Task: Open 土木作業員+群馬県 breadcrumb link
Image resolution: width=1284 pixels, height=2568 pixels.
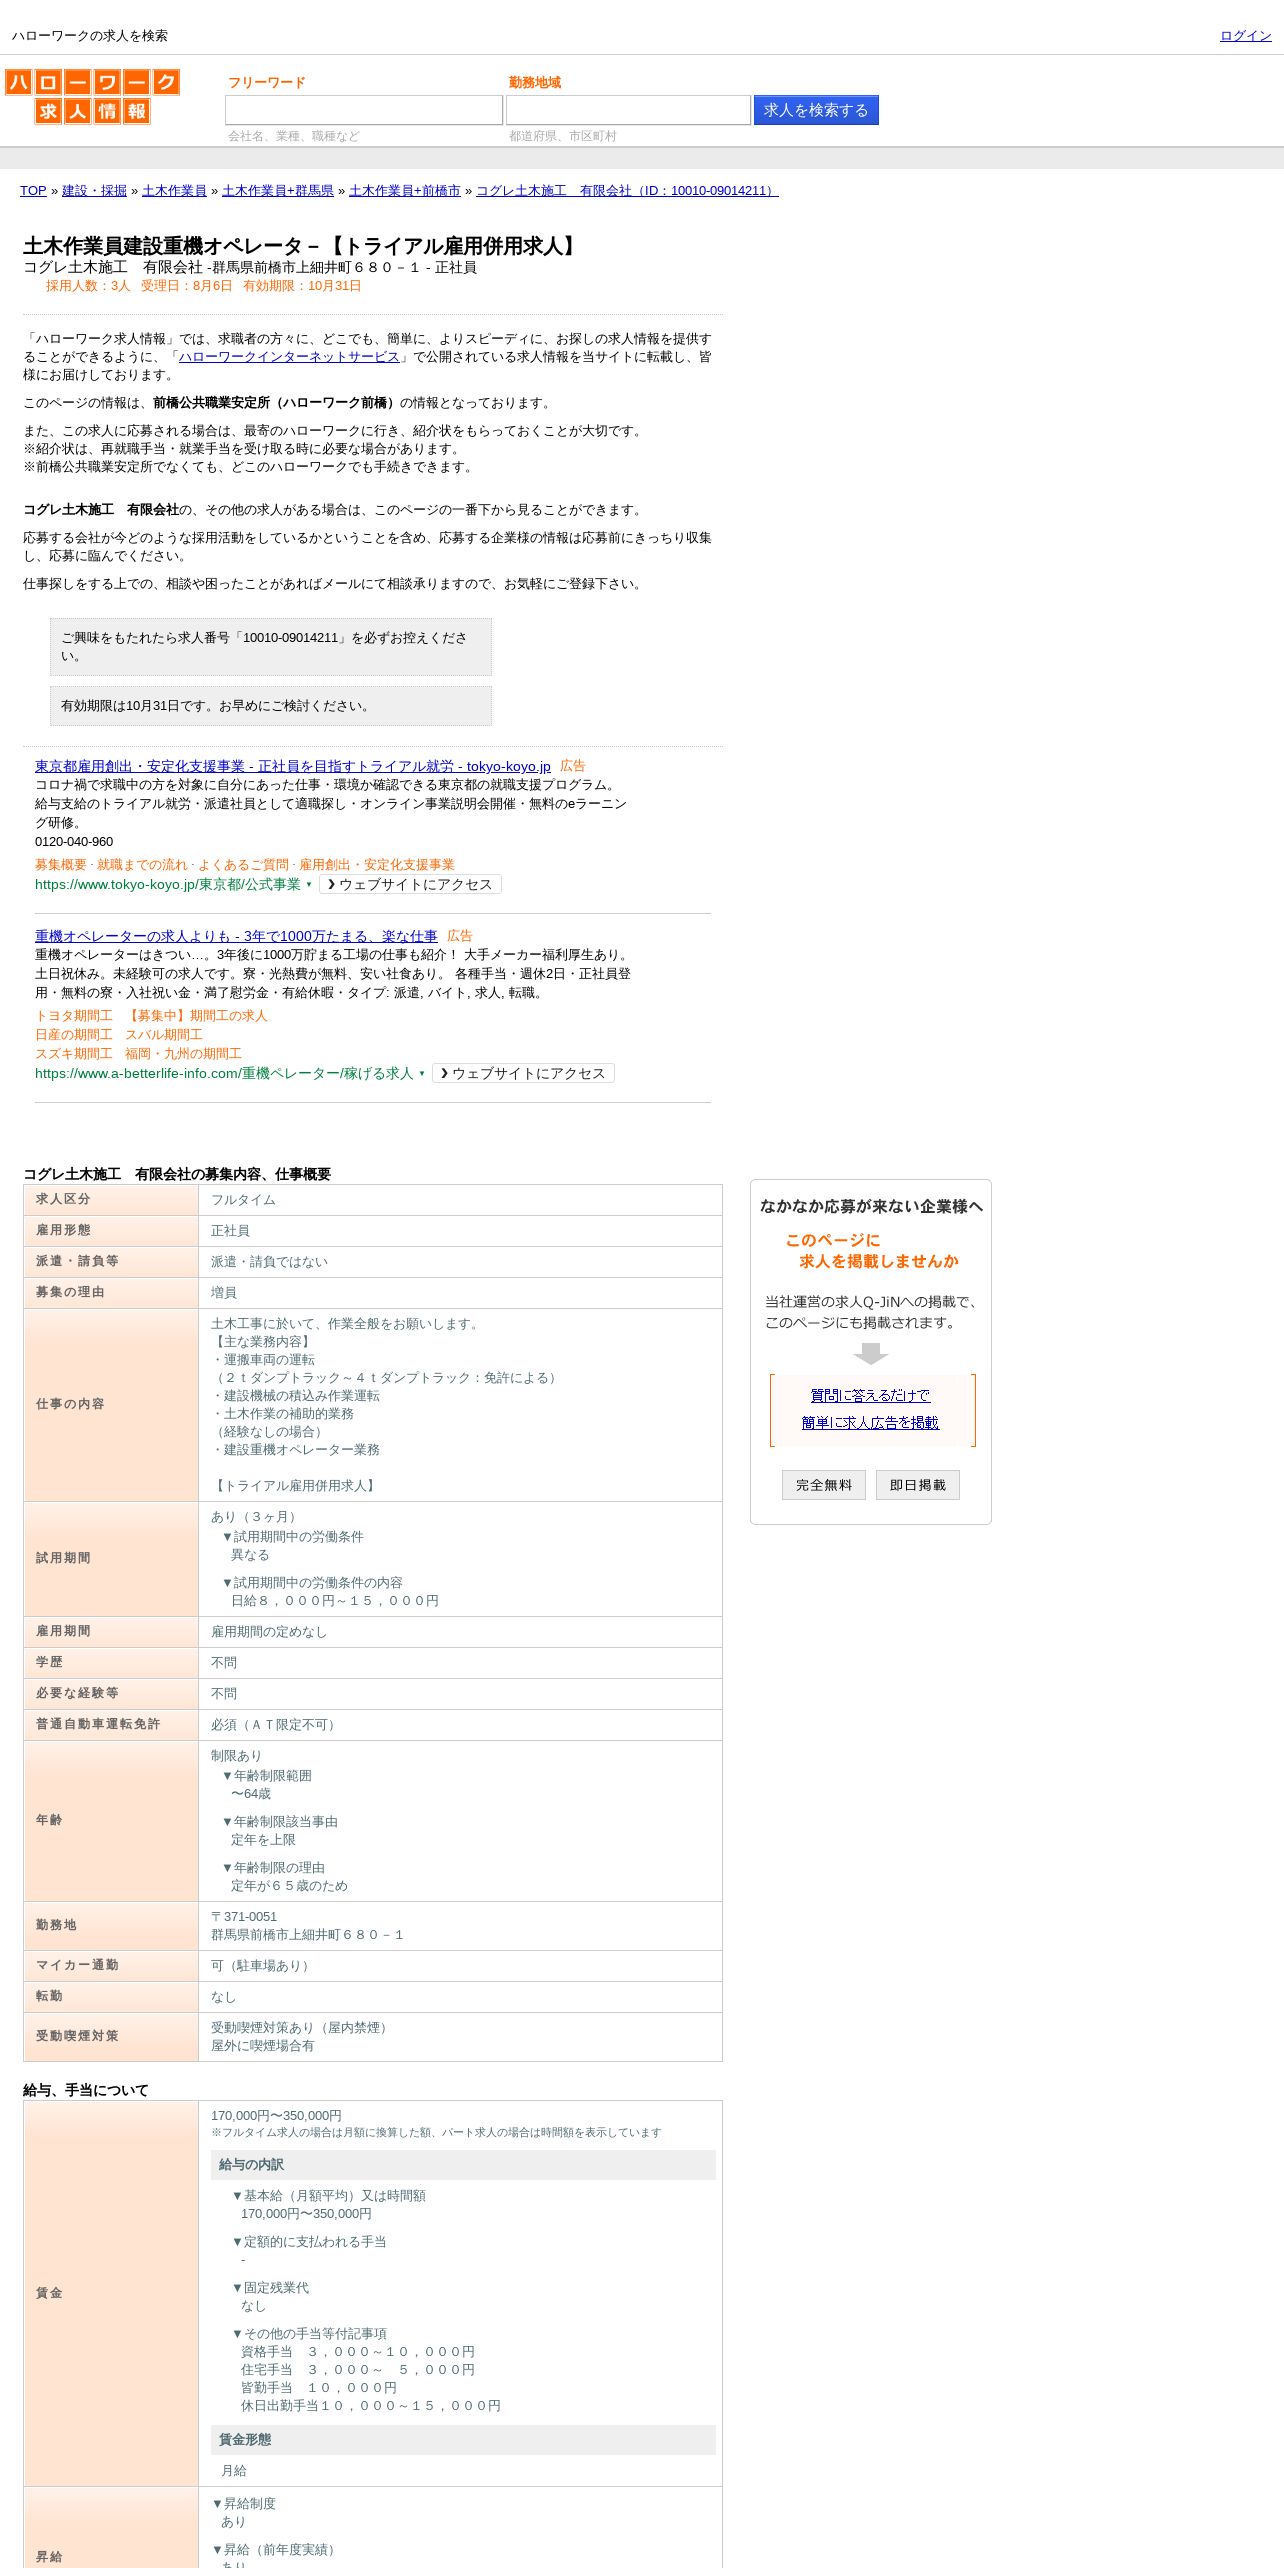Action: 278,191
